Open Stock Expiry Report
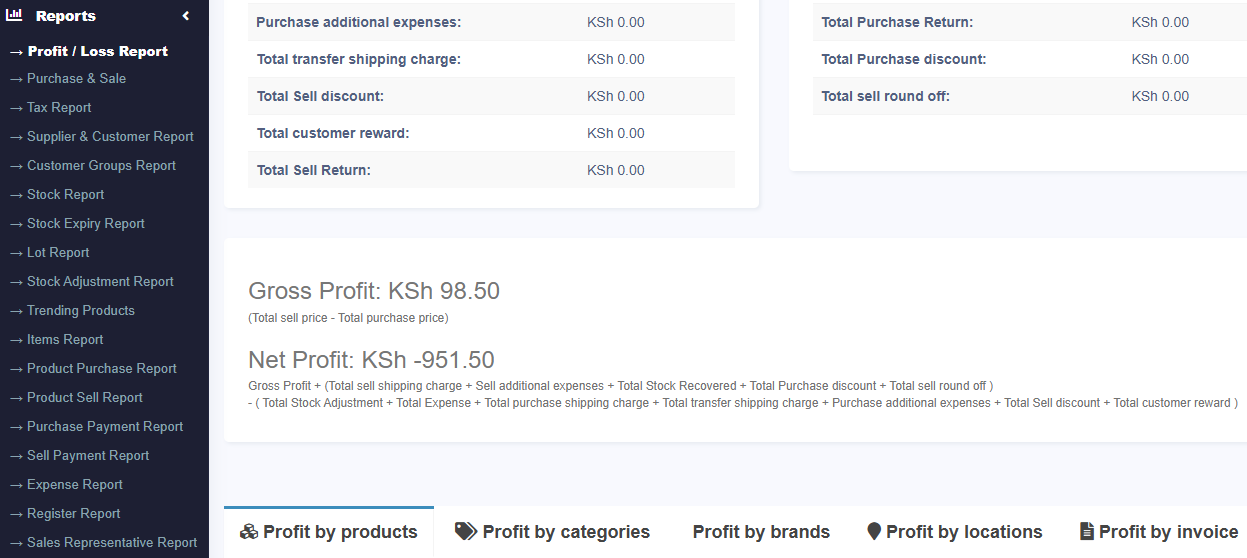The image size is (1247, 558). [x=77, y=223]
